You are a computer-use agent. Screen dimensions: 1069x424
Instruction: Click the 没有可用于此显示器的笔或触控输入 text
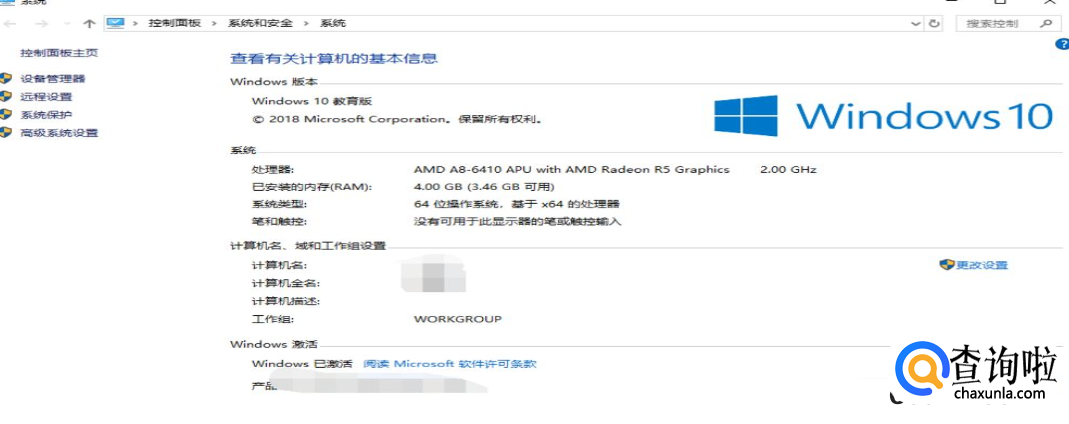pos(518,222)
